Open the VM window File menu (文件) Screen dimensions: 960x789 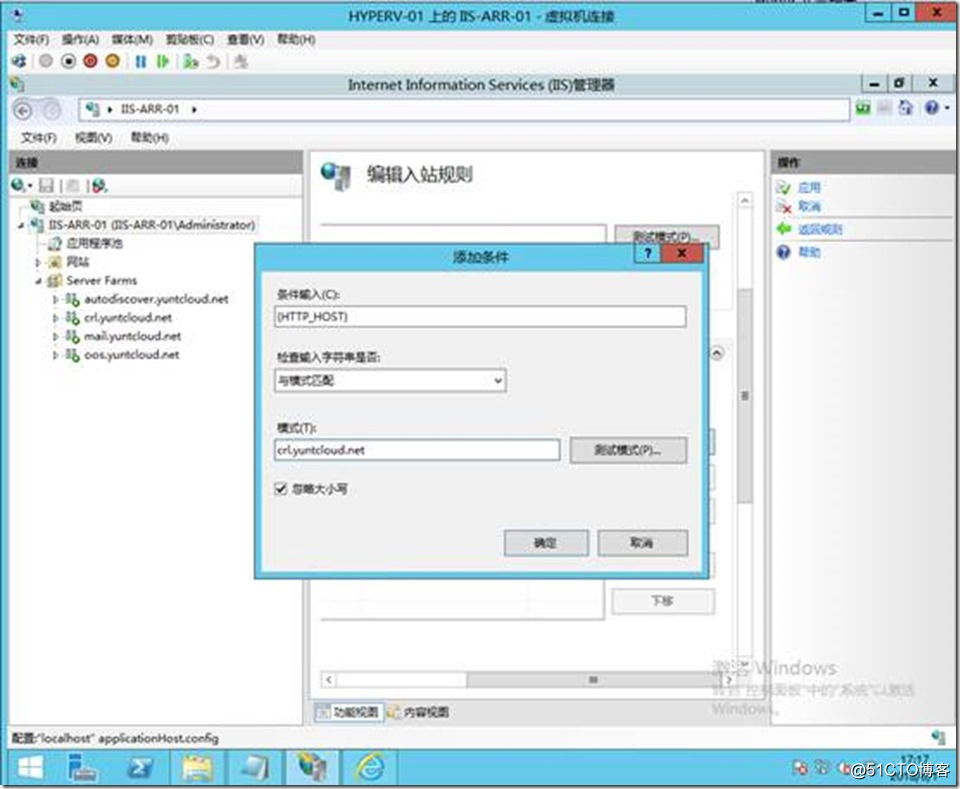coord(31,40)
